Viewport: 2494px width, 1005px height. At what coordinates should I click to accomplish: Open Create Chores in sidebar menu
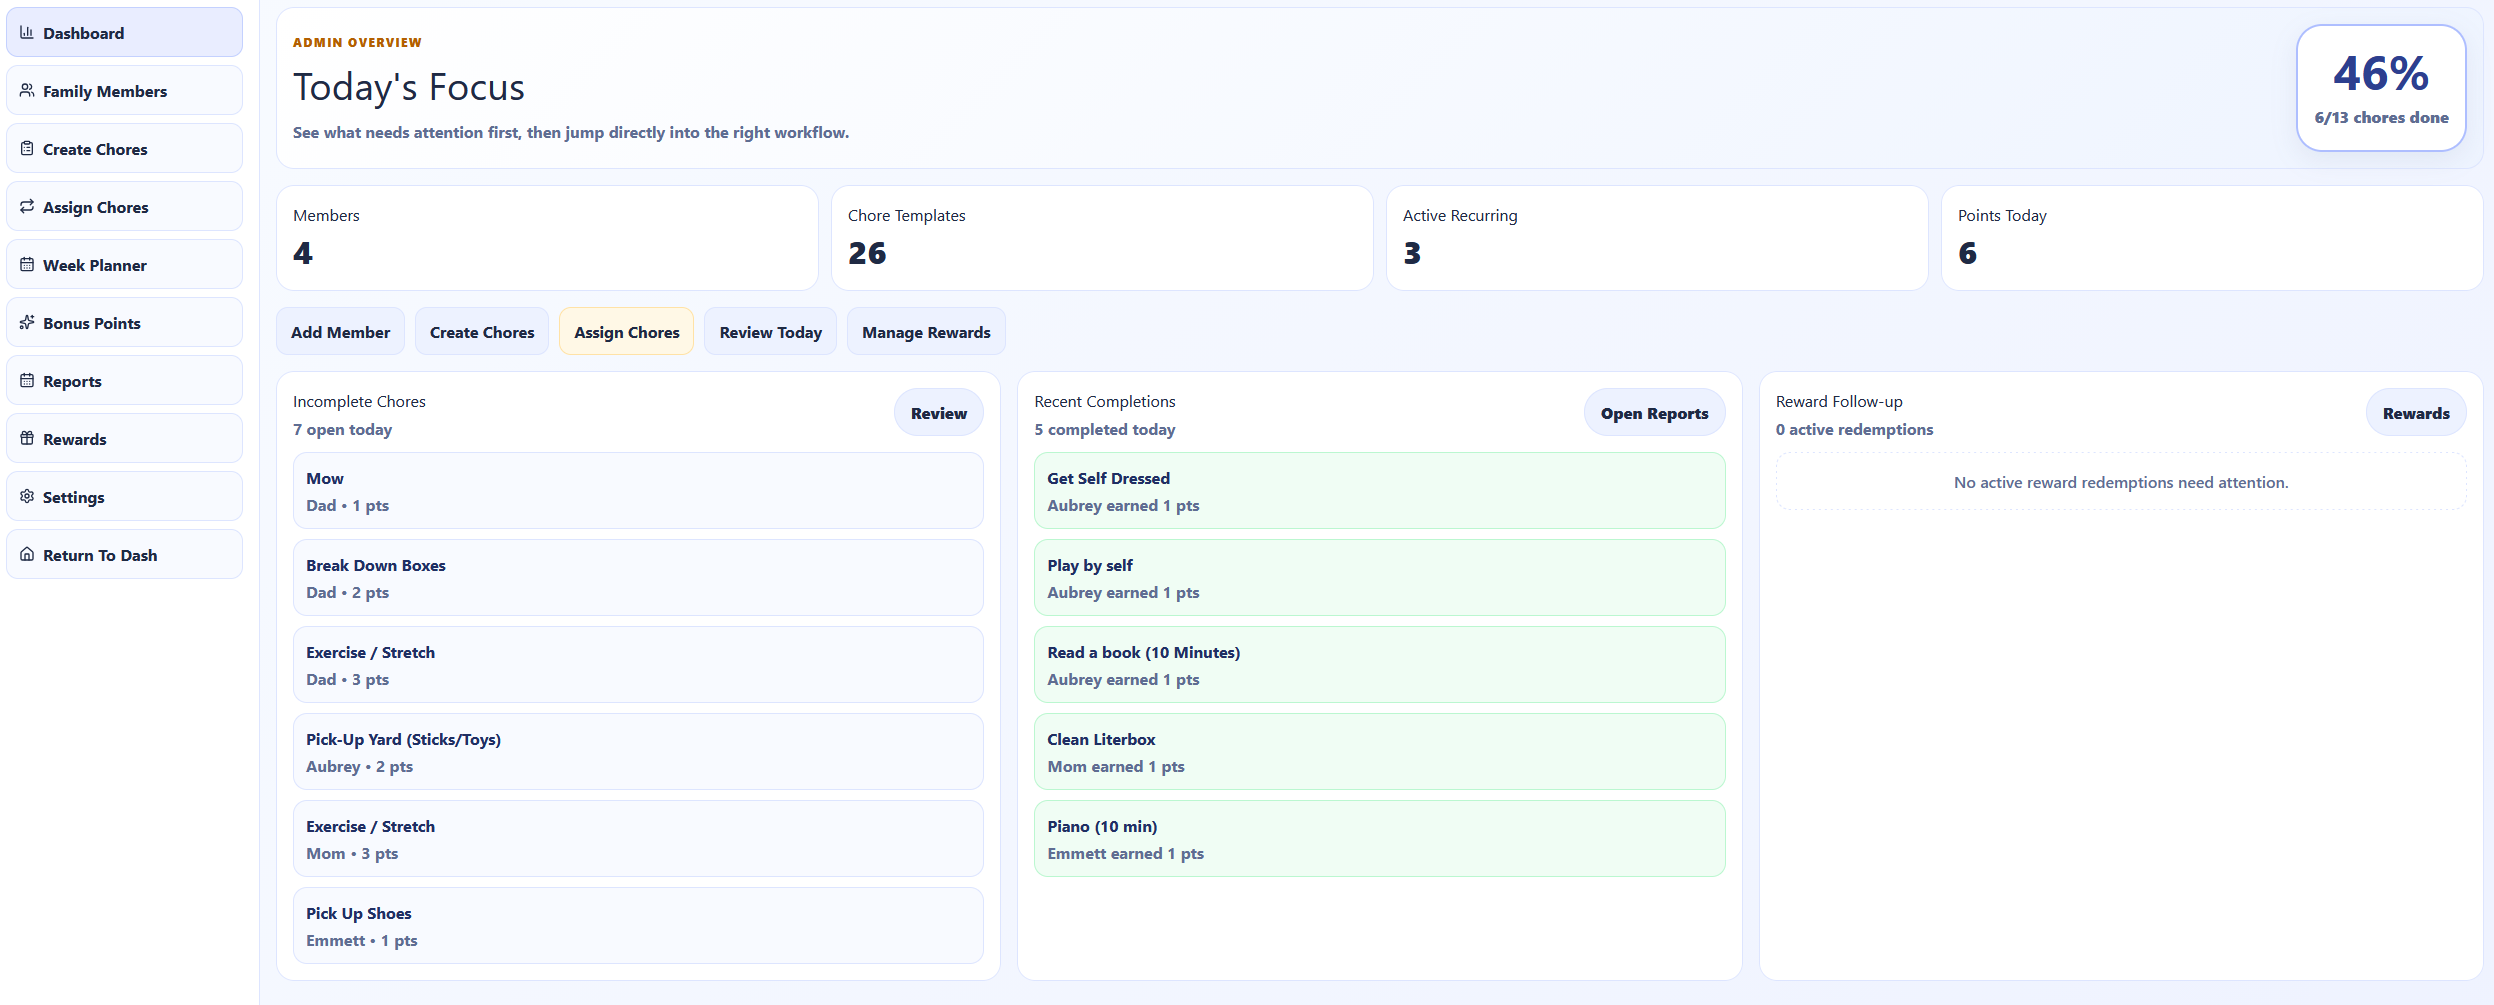tap(124, 149)
